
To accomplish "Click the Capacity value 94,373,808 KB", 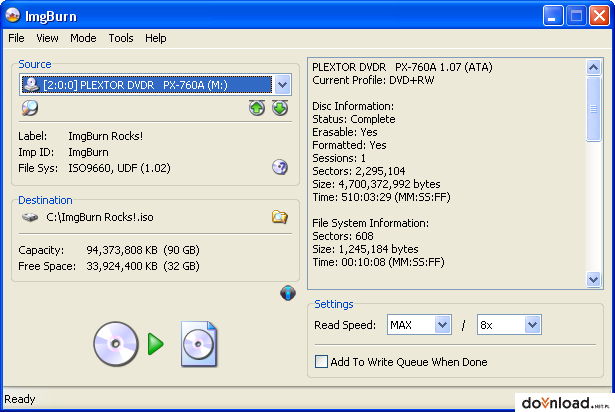I will tap(122, 250).
